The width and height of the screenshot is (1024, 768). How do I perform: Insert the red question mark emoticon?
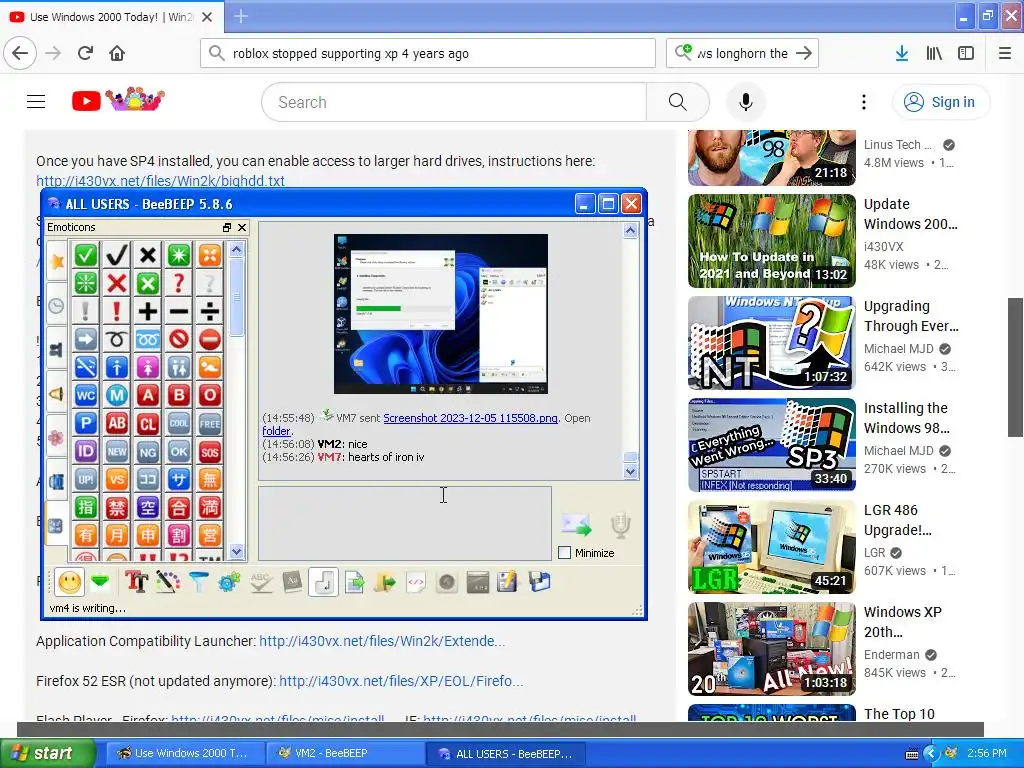178,283
